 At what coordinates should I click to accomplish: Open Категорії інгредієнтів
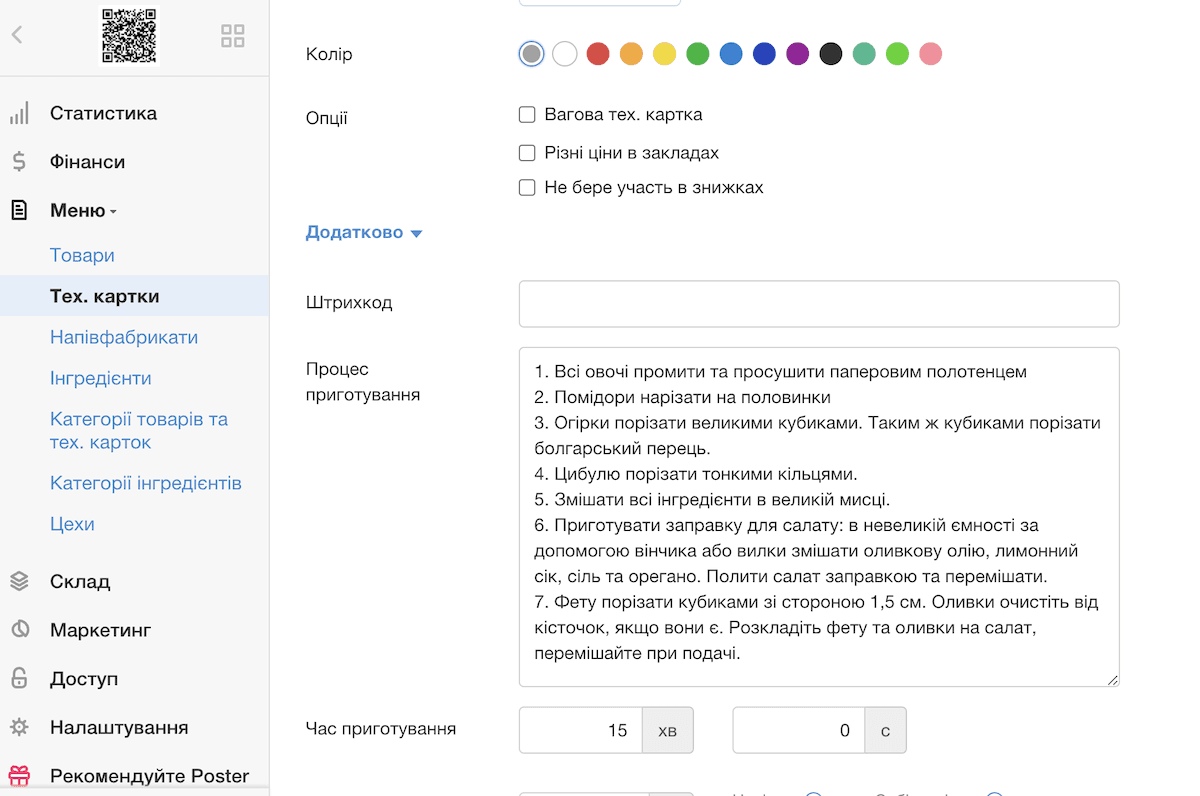pos(146,483)
